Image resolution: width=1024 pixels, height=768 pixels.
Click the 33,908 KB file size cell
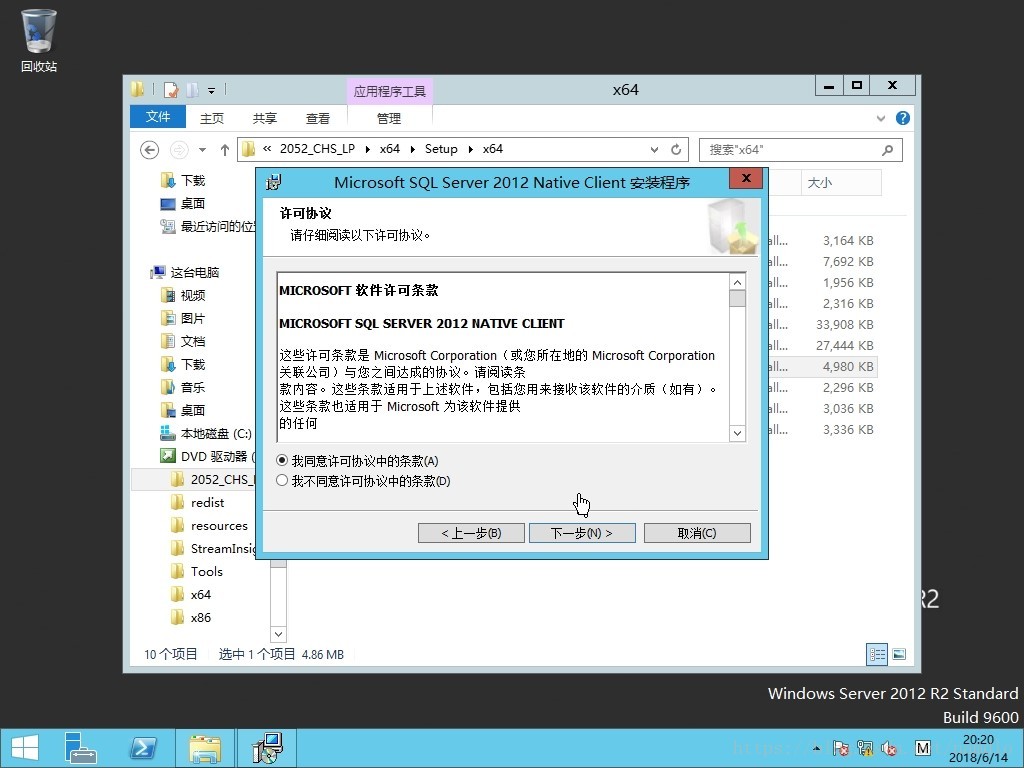[844, 325]
